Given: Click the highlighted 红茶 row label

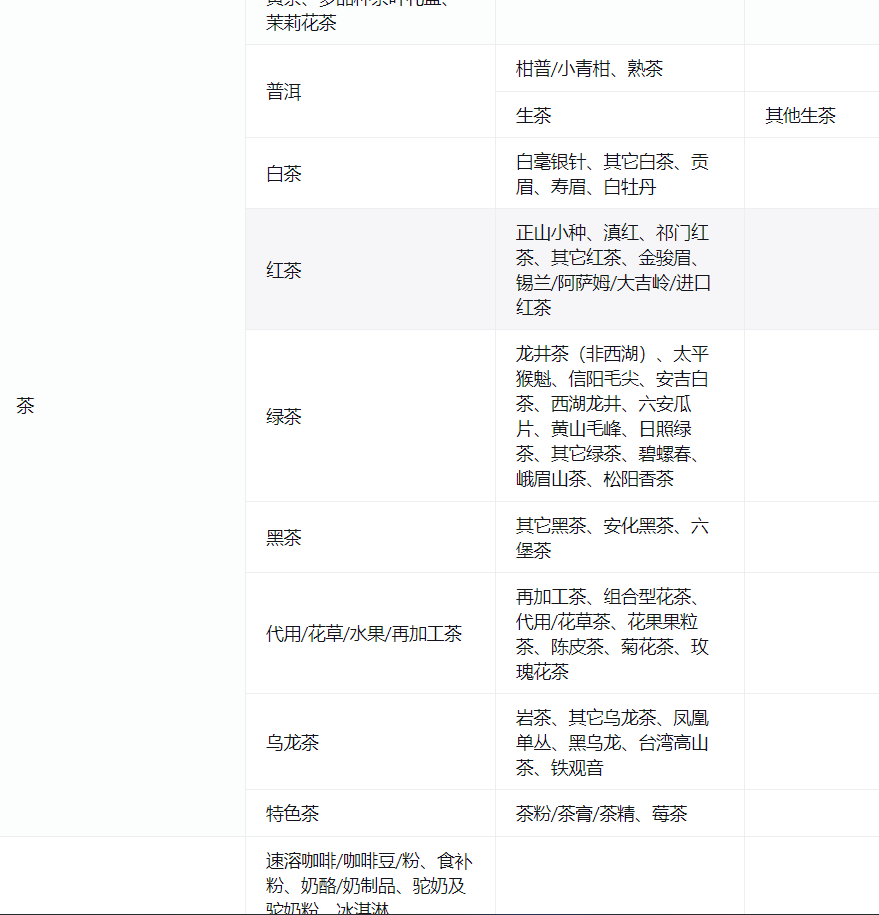Looking at the screenshot, I should point(284,270).
